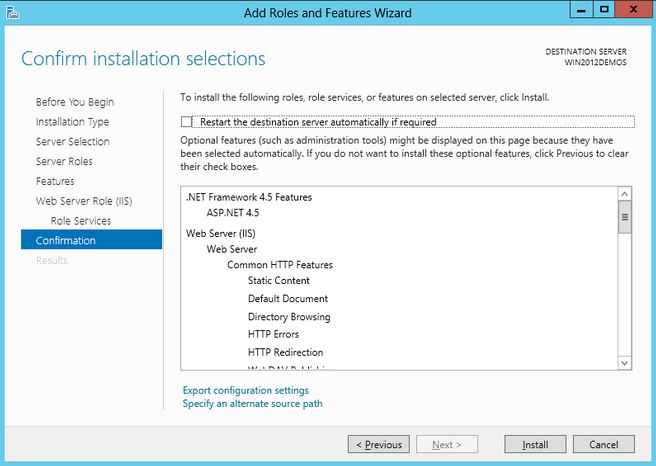Open the Server Roles step
Screen dimensions: 656x466
click(x=64, y=162)
